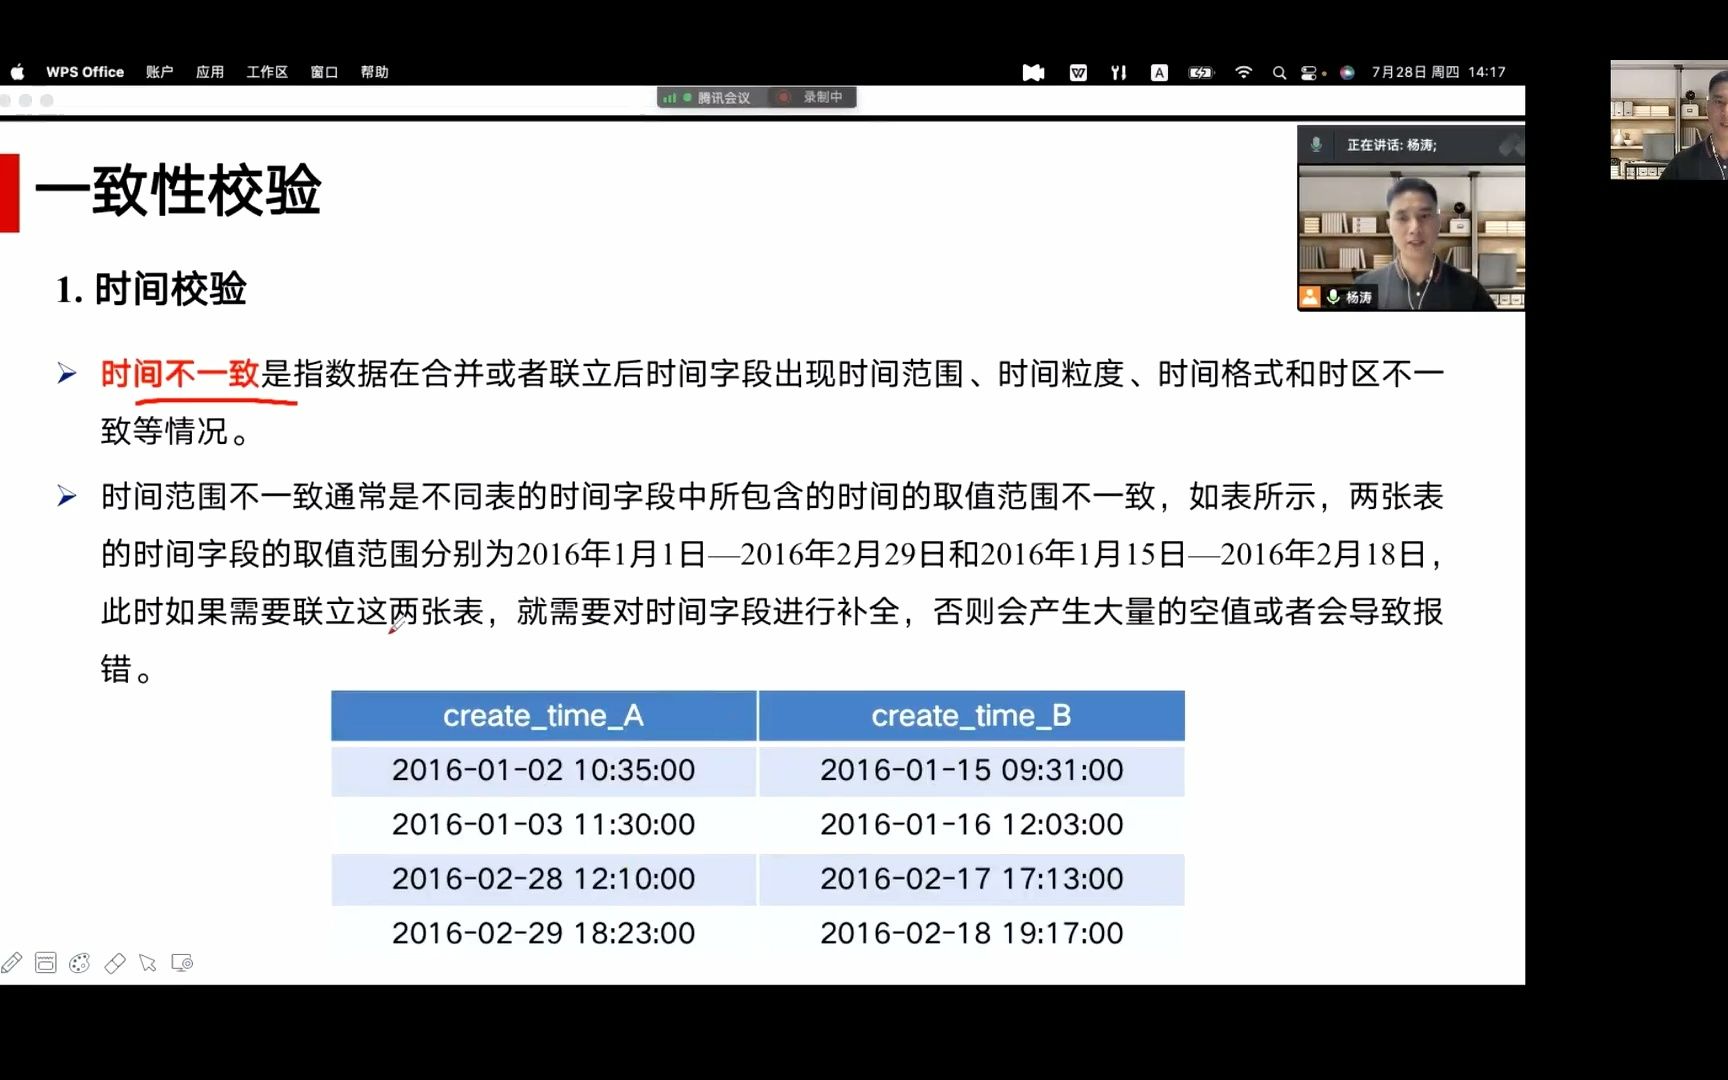Open the 帮助 menu
The image size is (1728, 1080).
(x=375, y=72)
